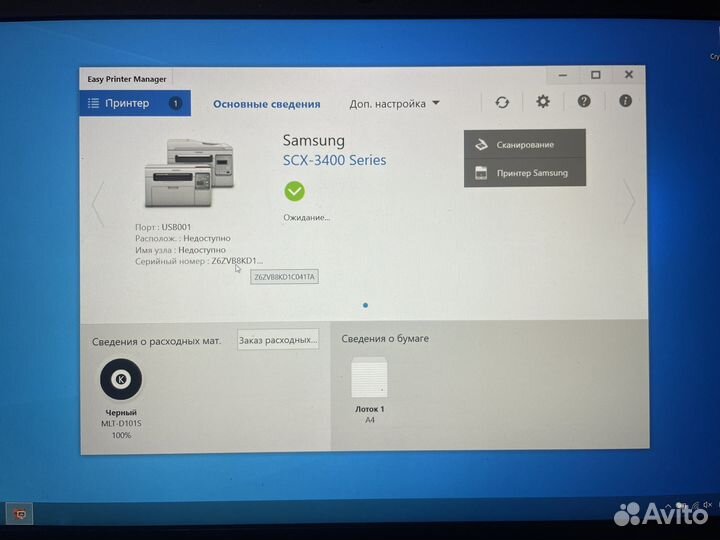Screen dimensions: 720x540
Task: Click the Лоток 1 paper tray icon
Action: 369,377
